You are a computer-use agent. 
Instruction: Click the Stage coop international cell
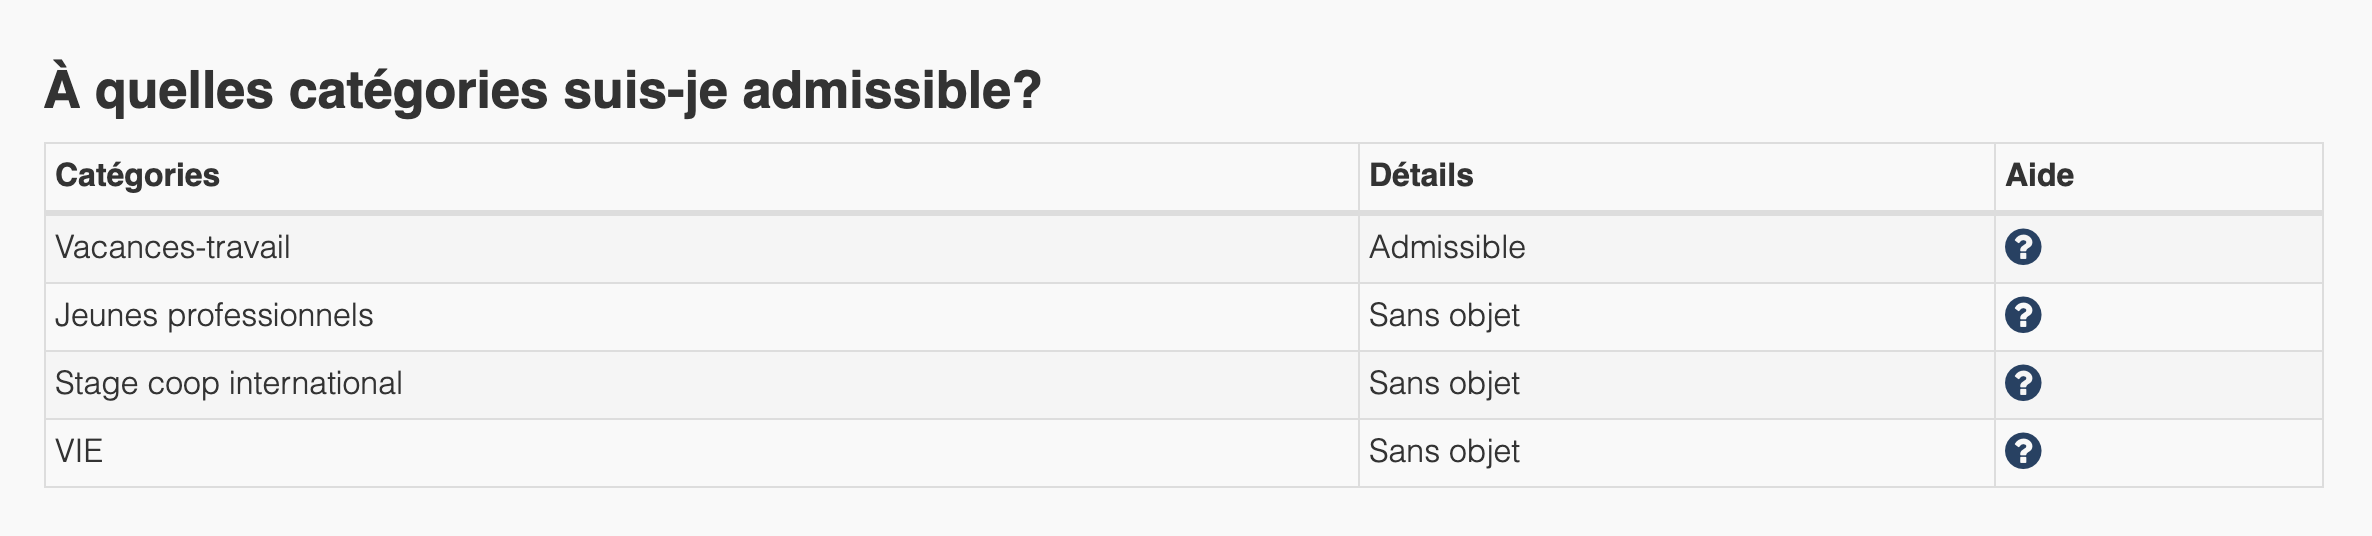coord(702,384)
